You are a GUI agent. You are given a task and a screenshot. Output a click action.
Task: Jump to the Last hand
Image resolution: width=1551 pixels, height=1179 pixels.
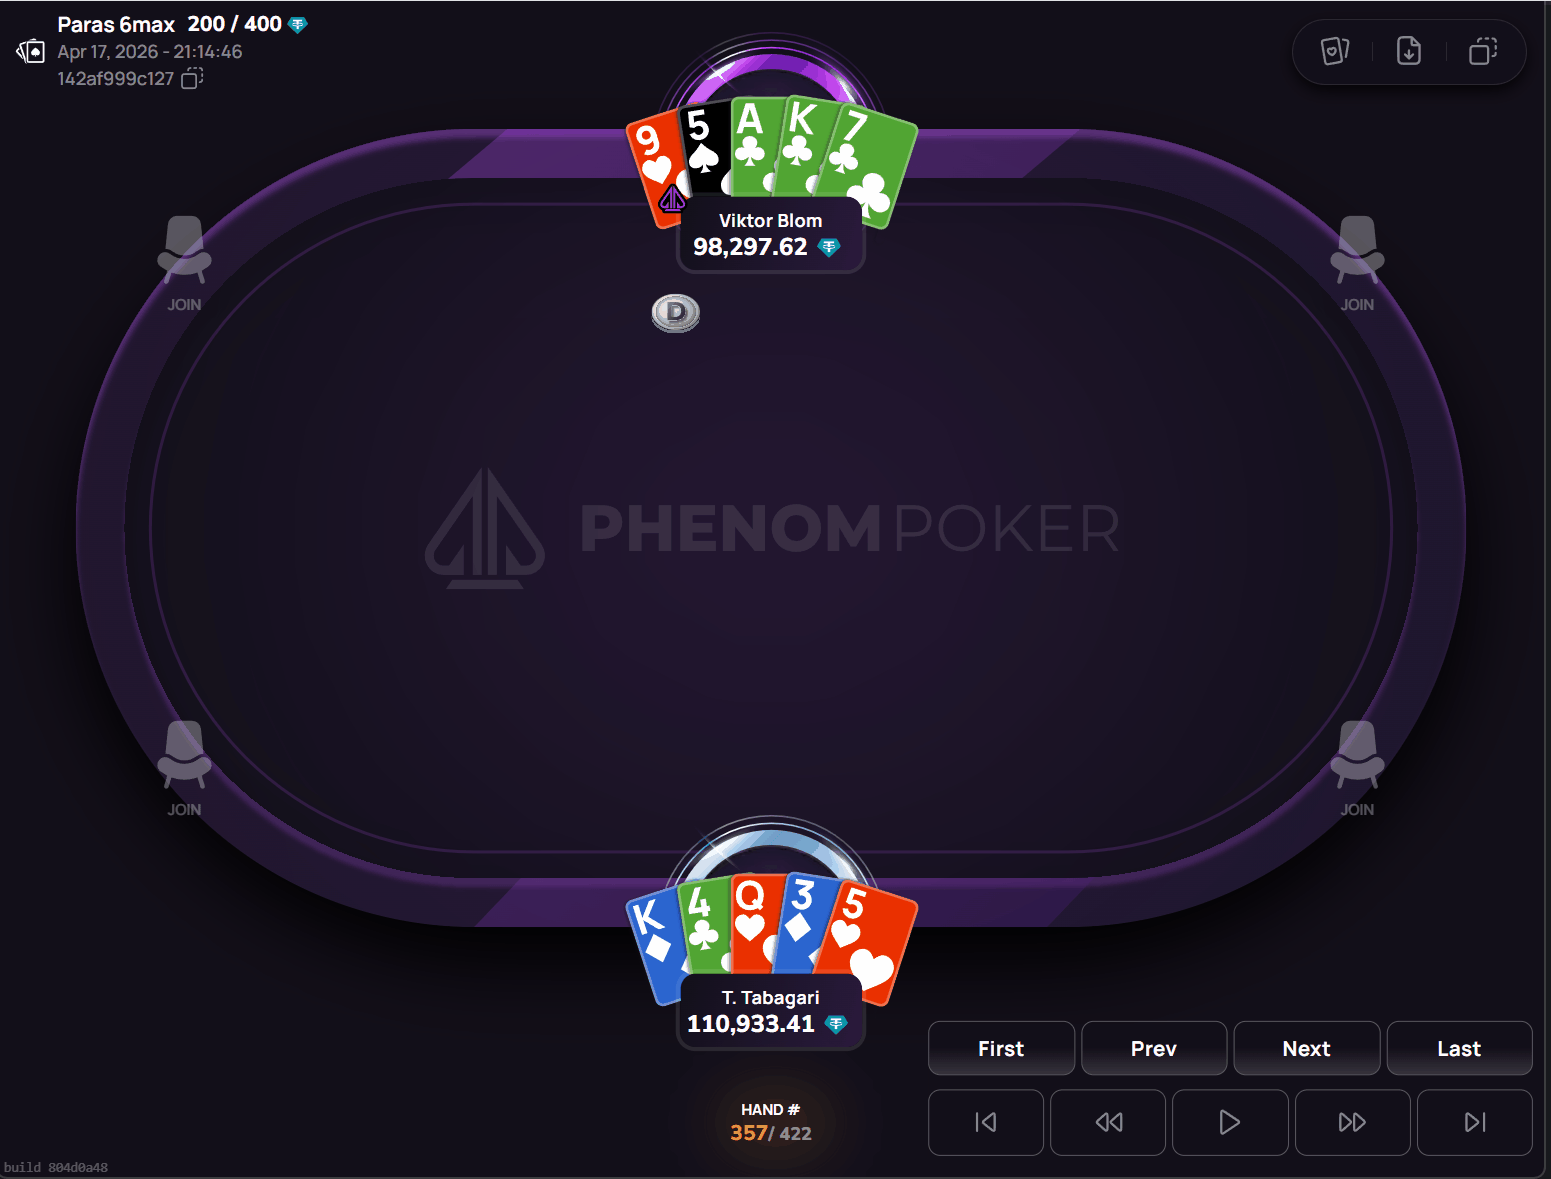pos(1459,1048)
